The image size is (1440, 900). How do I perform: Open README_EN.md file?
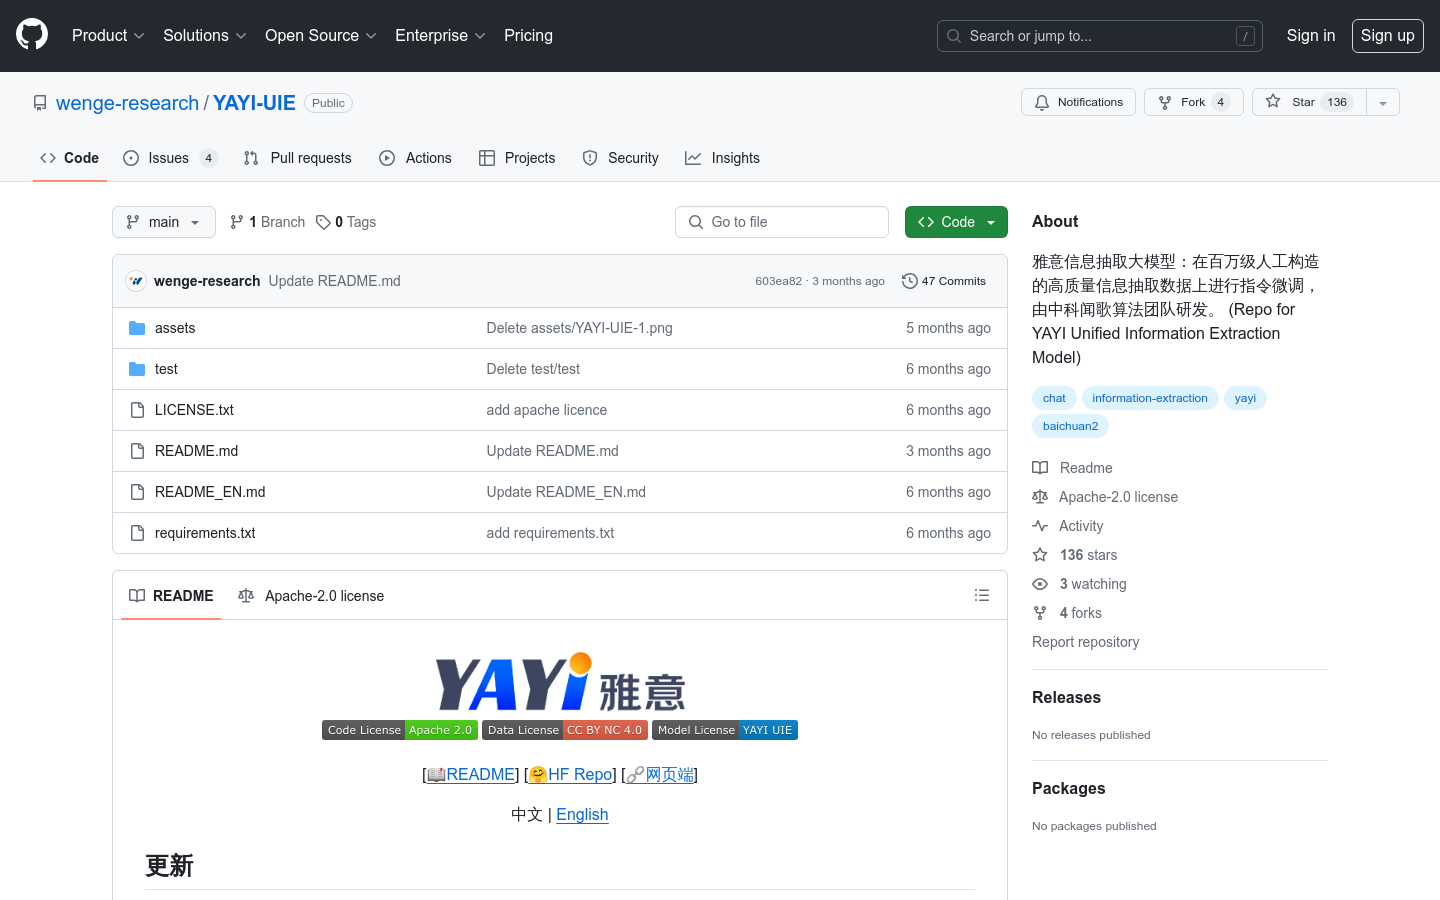pos(210,492)
